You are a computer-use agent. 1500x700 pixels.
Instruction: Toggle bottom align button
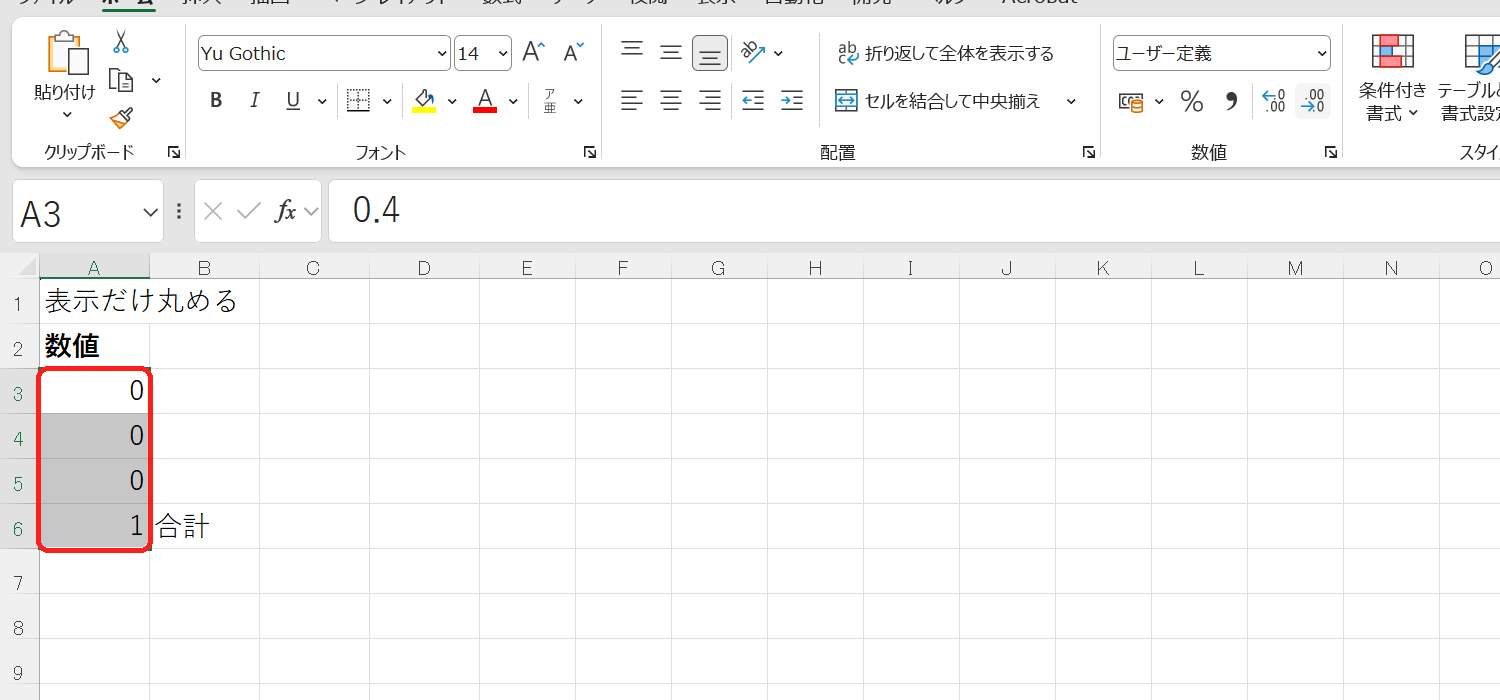pos(710,53)
